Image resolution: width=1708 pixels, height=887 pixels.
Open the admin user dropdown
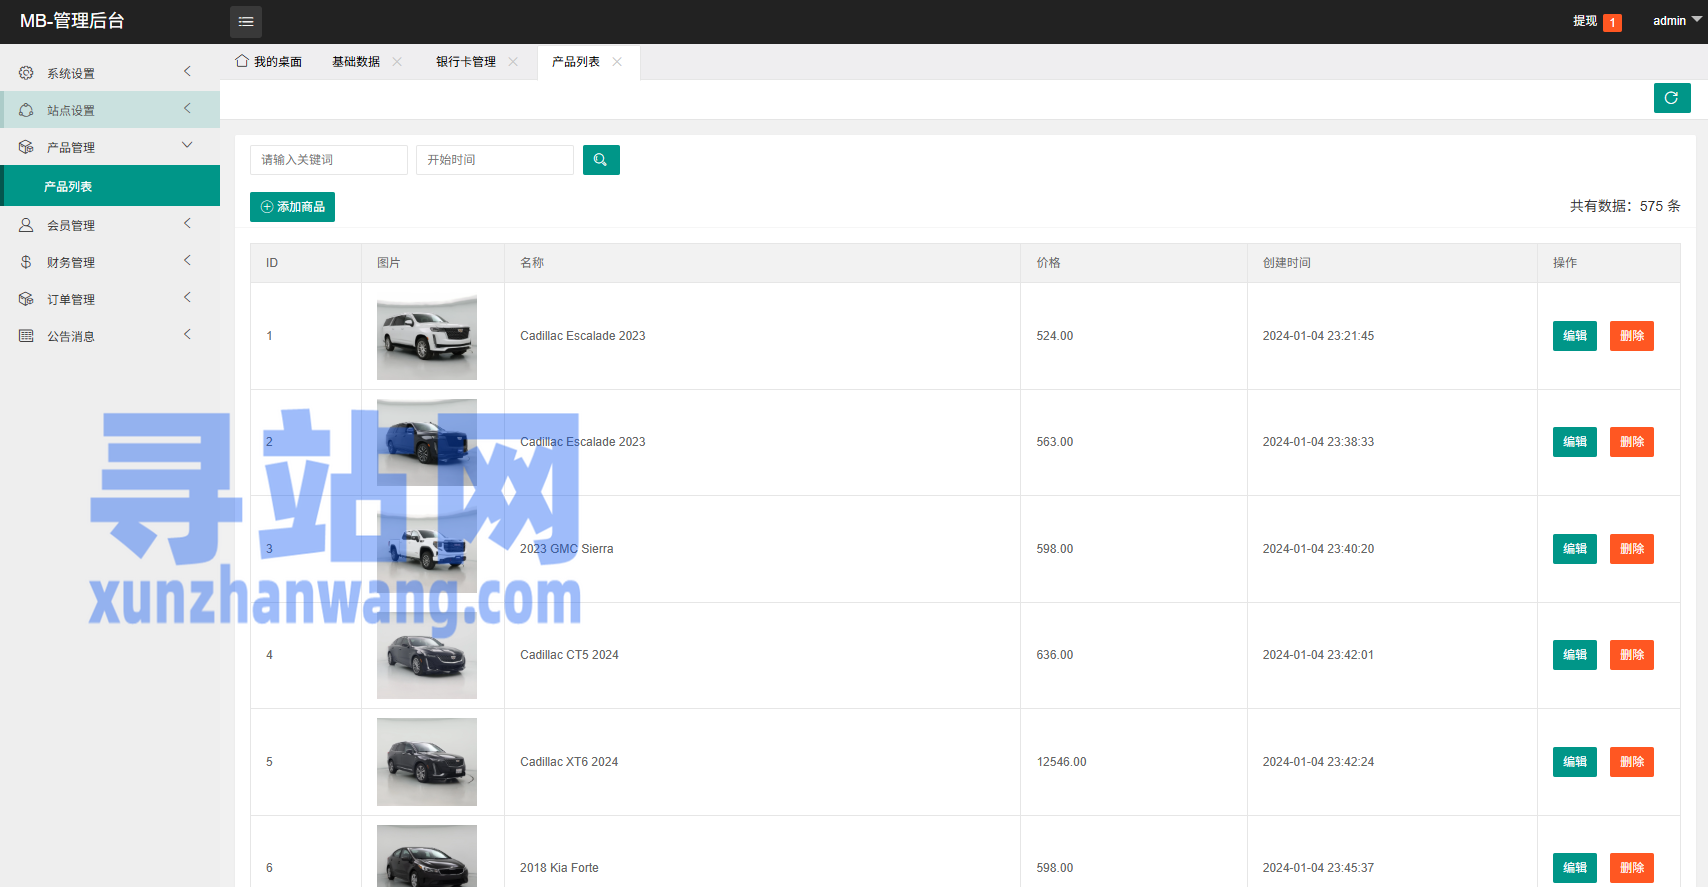(1677, 21)
